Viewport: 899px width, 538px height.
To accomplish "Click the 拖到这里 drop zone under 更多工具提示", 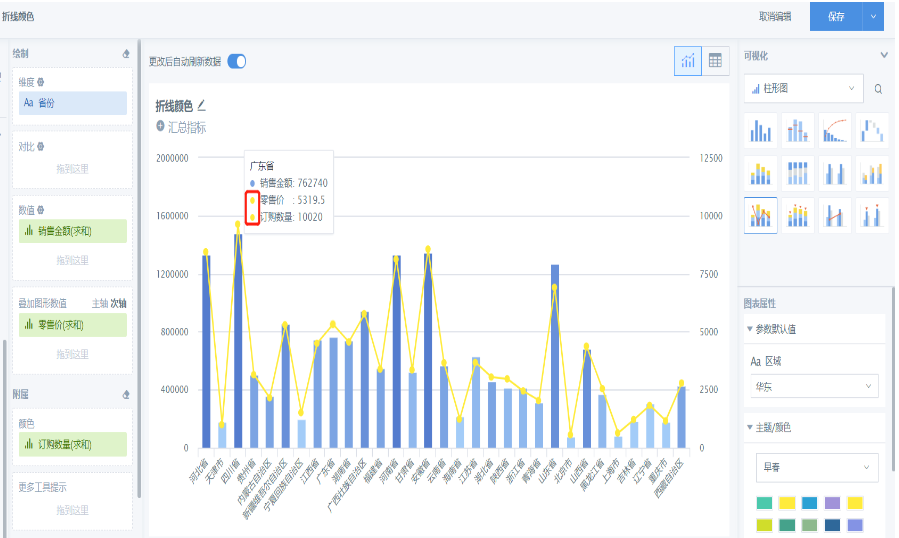I will click(x=73, y=510).
